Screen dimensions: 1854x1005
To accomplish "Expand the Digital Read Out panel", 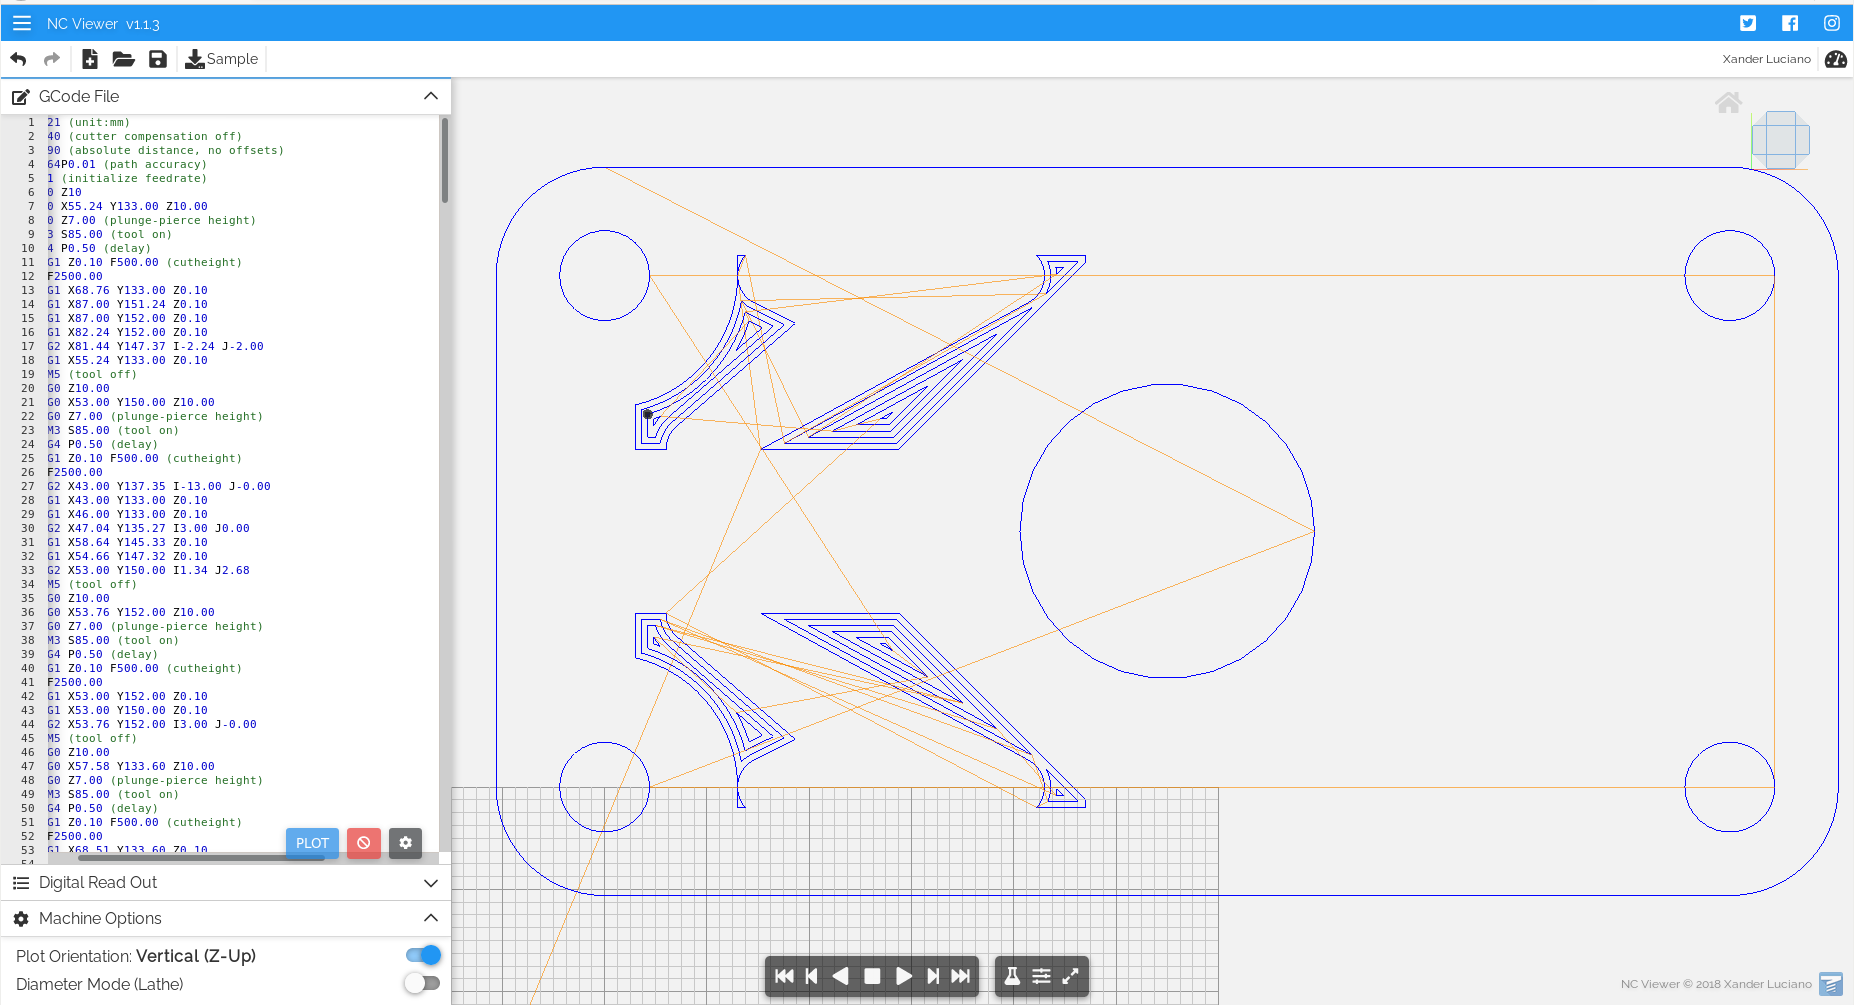I will click(431, 883).
